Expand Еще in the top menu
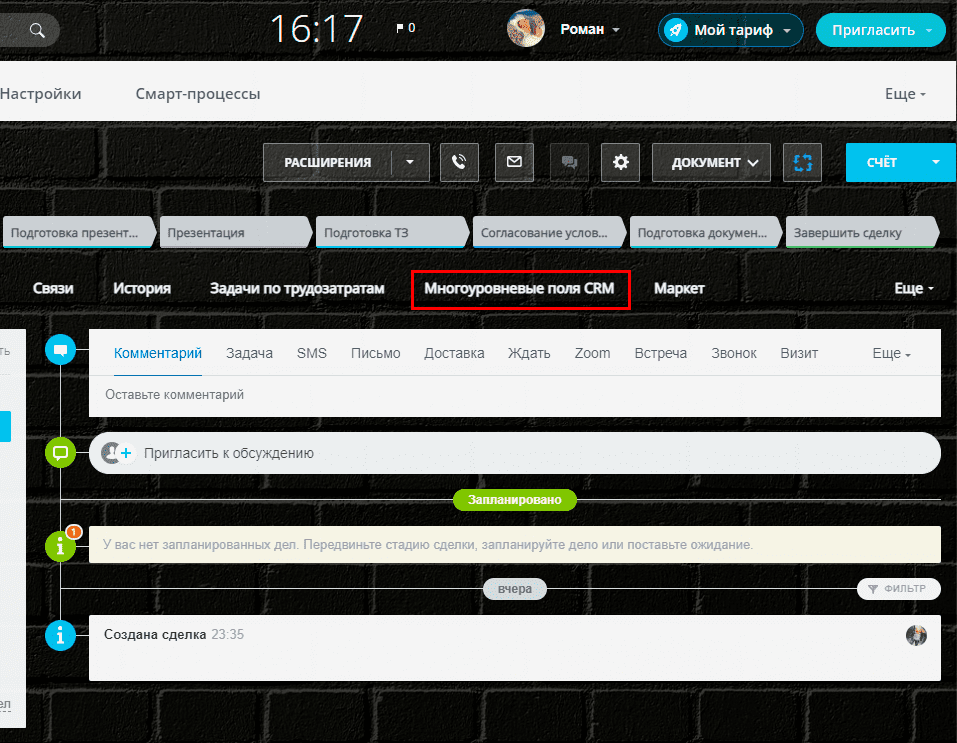This screenshot has height=743, width=957. tap(905, 93)
